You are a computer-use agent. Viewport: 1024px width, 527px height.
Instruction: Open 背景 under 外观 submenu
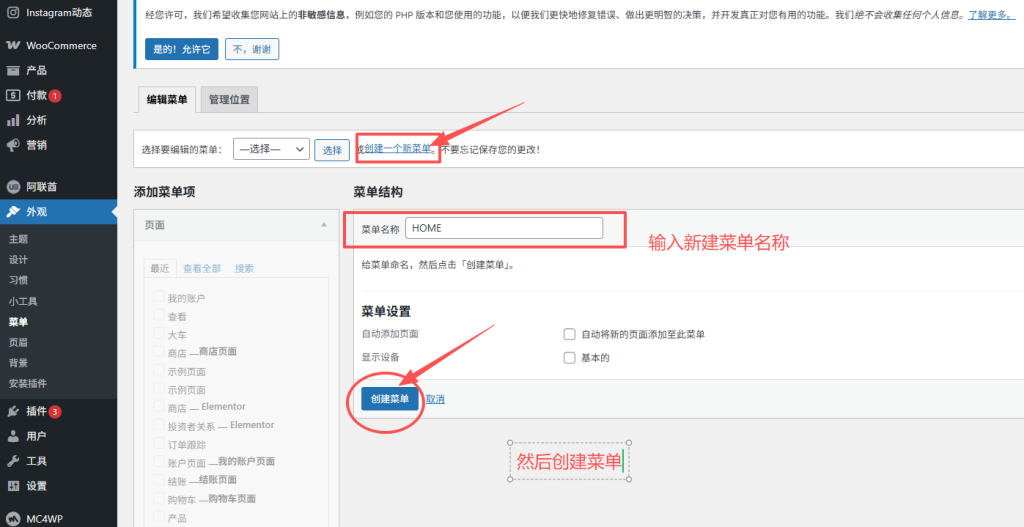point(18,363)
